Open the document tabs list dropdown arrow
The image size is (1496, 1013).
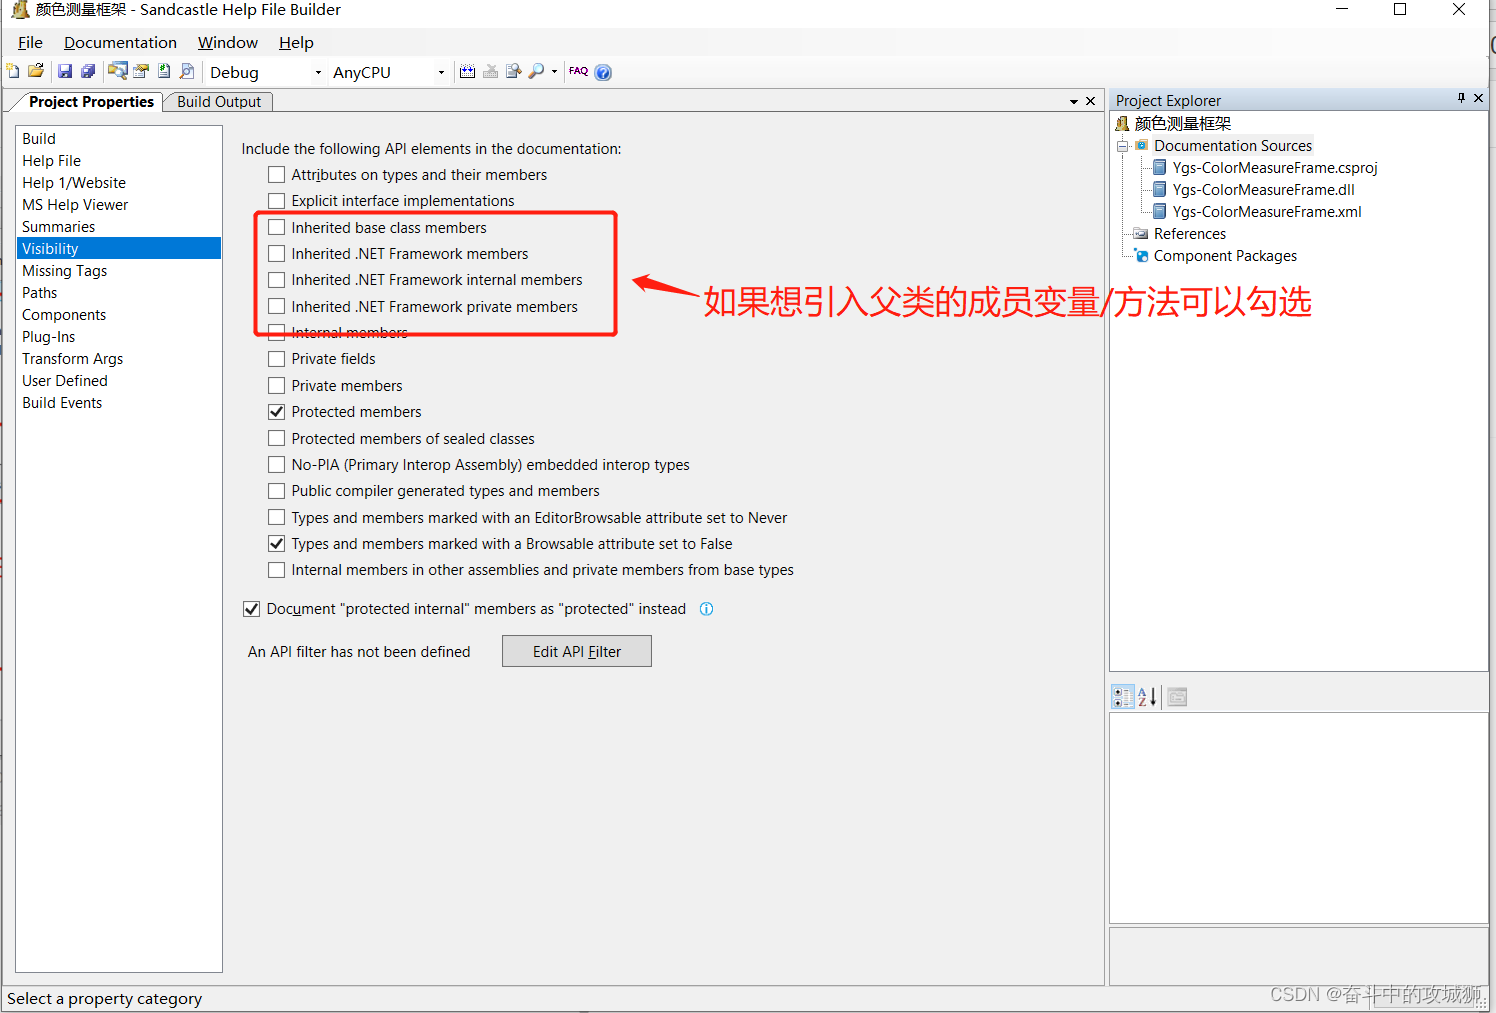(1074, 101)
